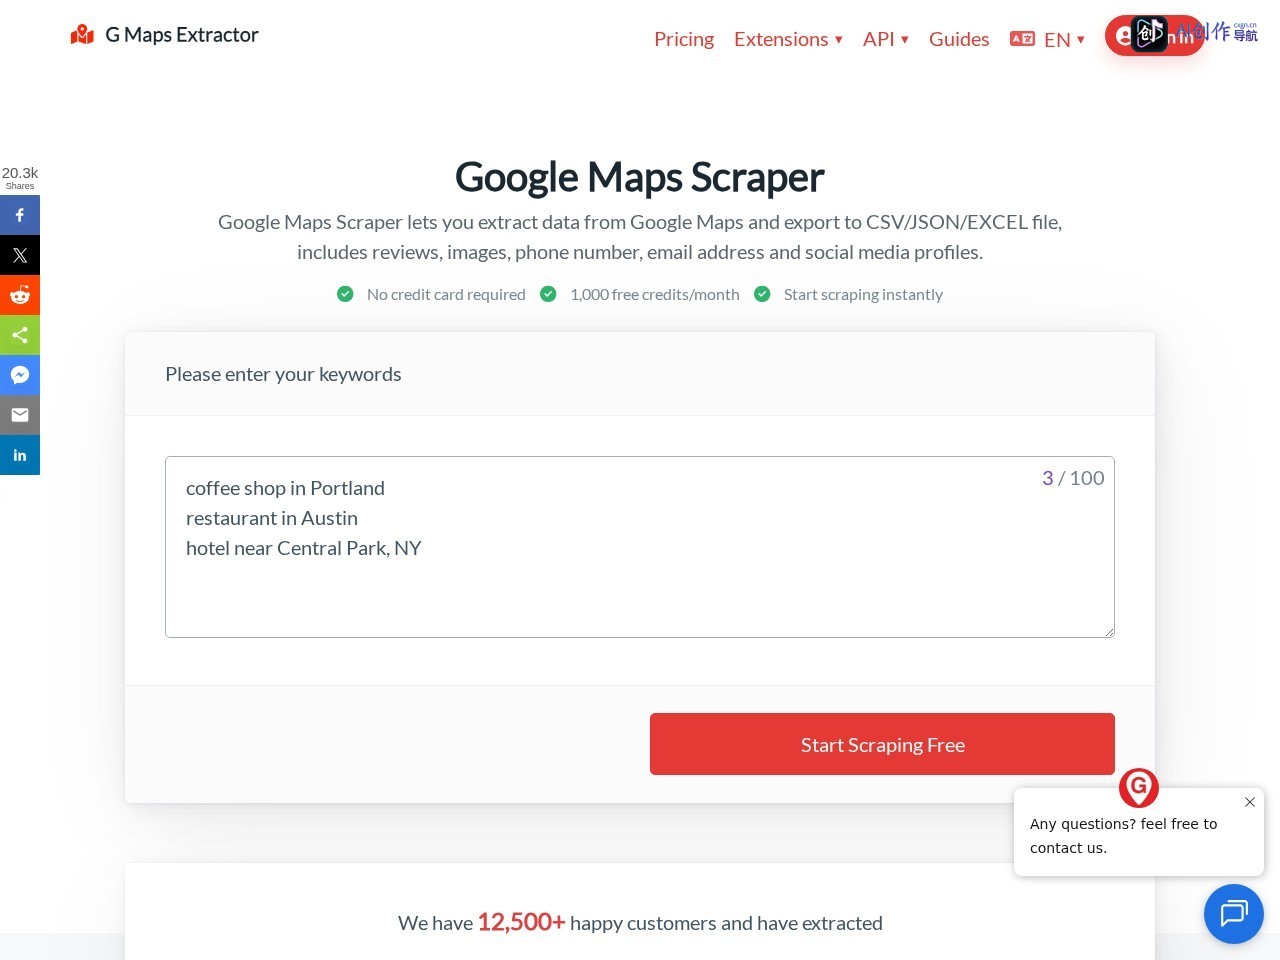Click the textarea resize handle
The width and height of the screenshot is (1280, 960).
[1109, 632]
